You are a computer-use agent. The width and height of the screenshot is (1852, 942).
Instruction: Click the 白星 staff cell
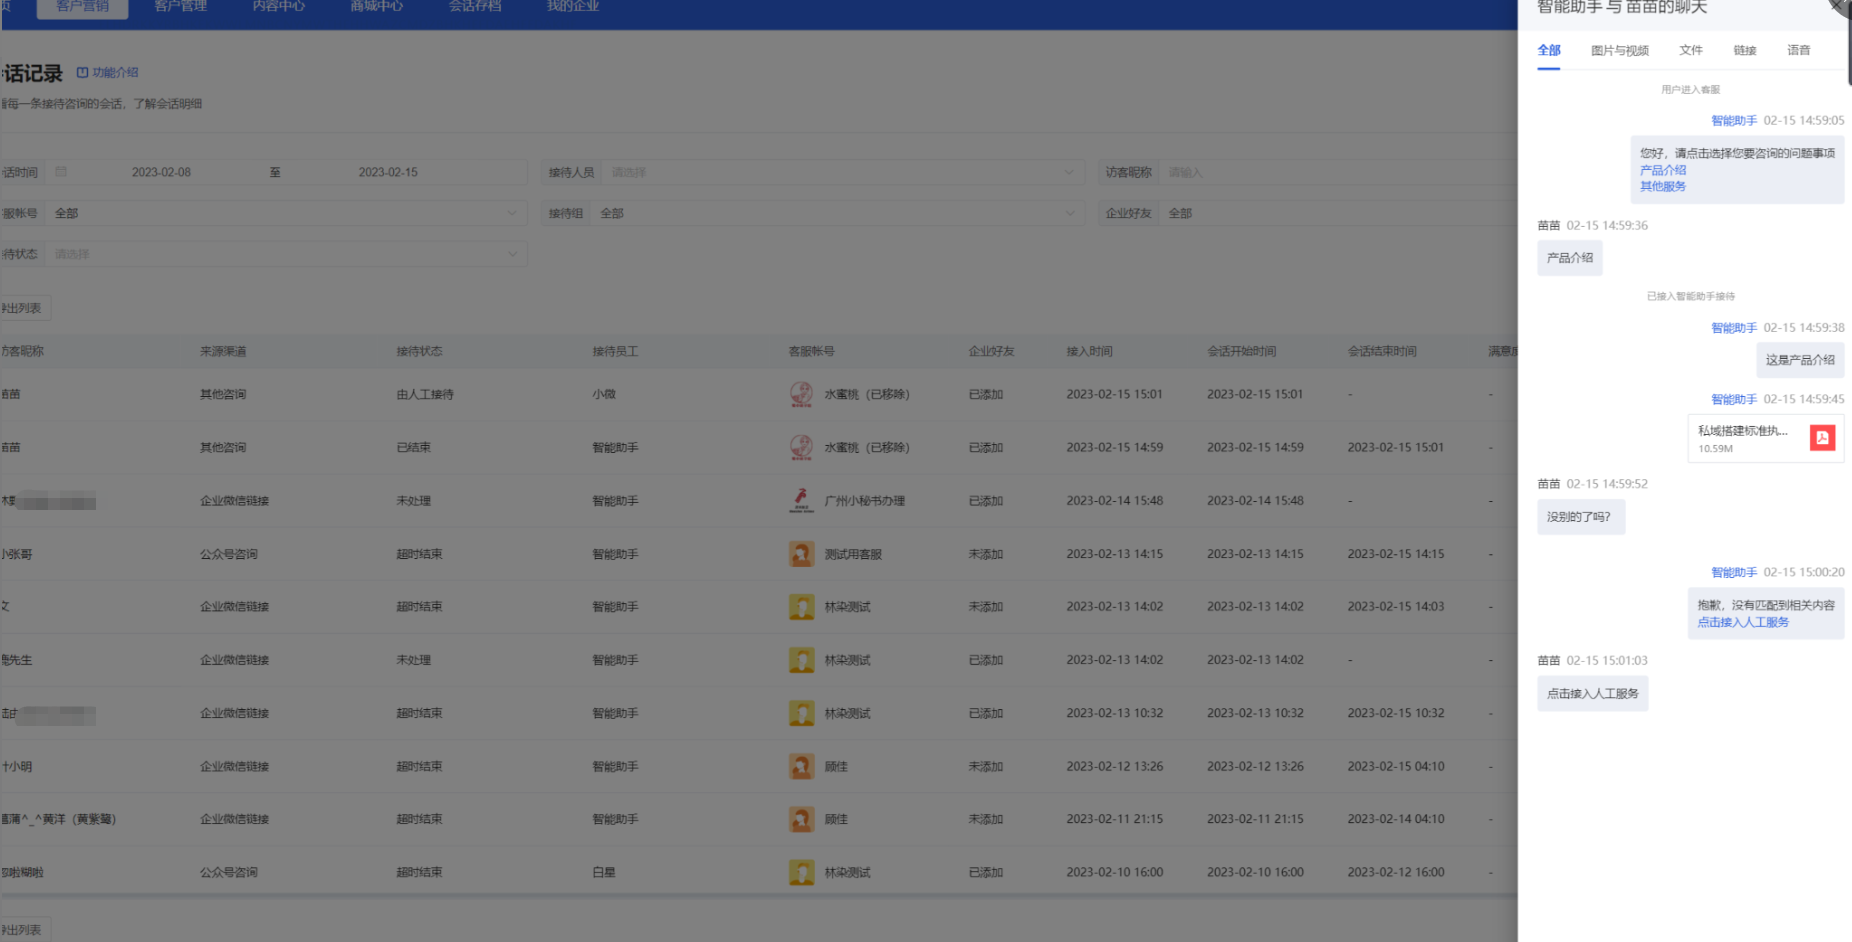(x=604, y=873)
